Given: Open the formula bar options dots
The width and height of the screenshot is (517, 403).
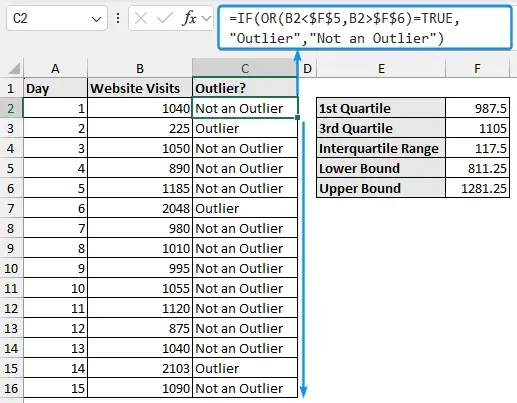Looking at the screenshot, I should pyautogui.click(x=118, y=18).
